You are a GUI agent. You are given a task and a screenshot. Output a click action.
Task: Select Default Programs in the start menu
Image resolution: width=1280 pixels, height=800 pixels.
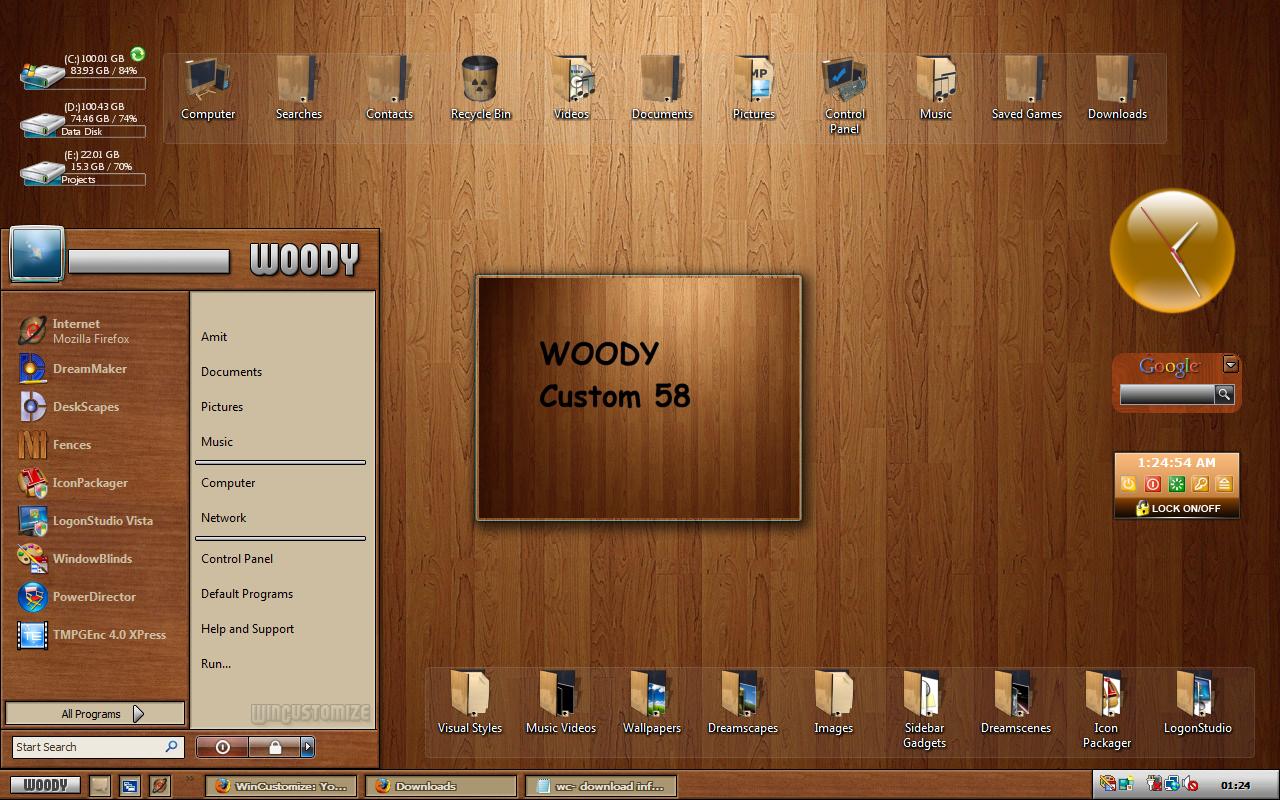click(247, 593)
